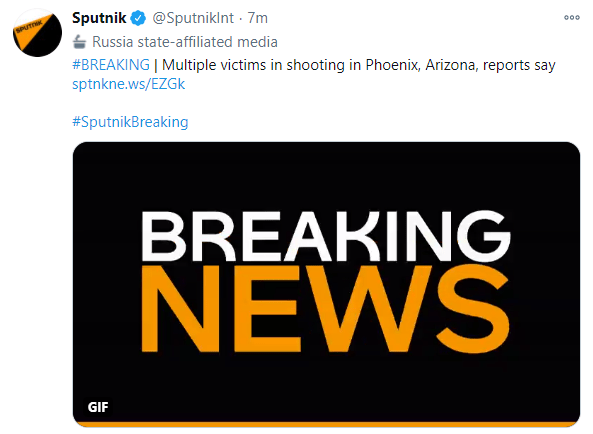Click the orange stripe below the GIF
Screen dimensions: 593x434
[x=326, y=425]
